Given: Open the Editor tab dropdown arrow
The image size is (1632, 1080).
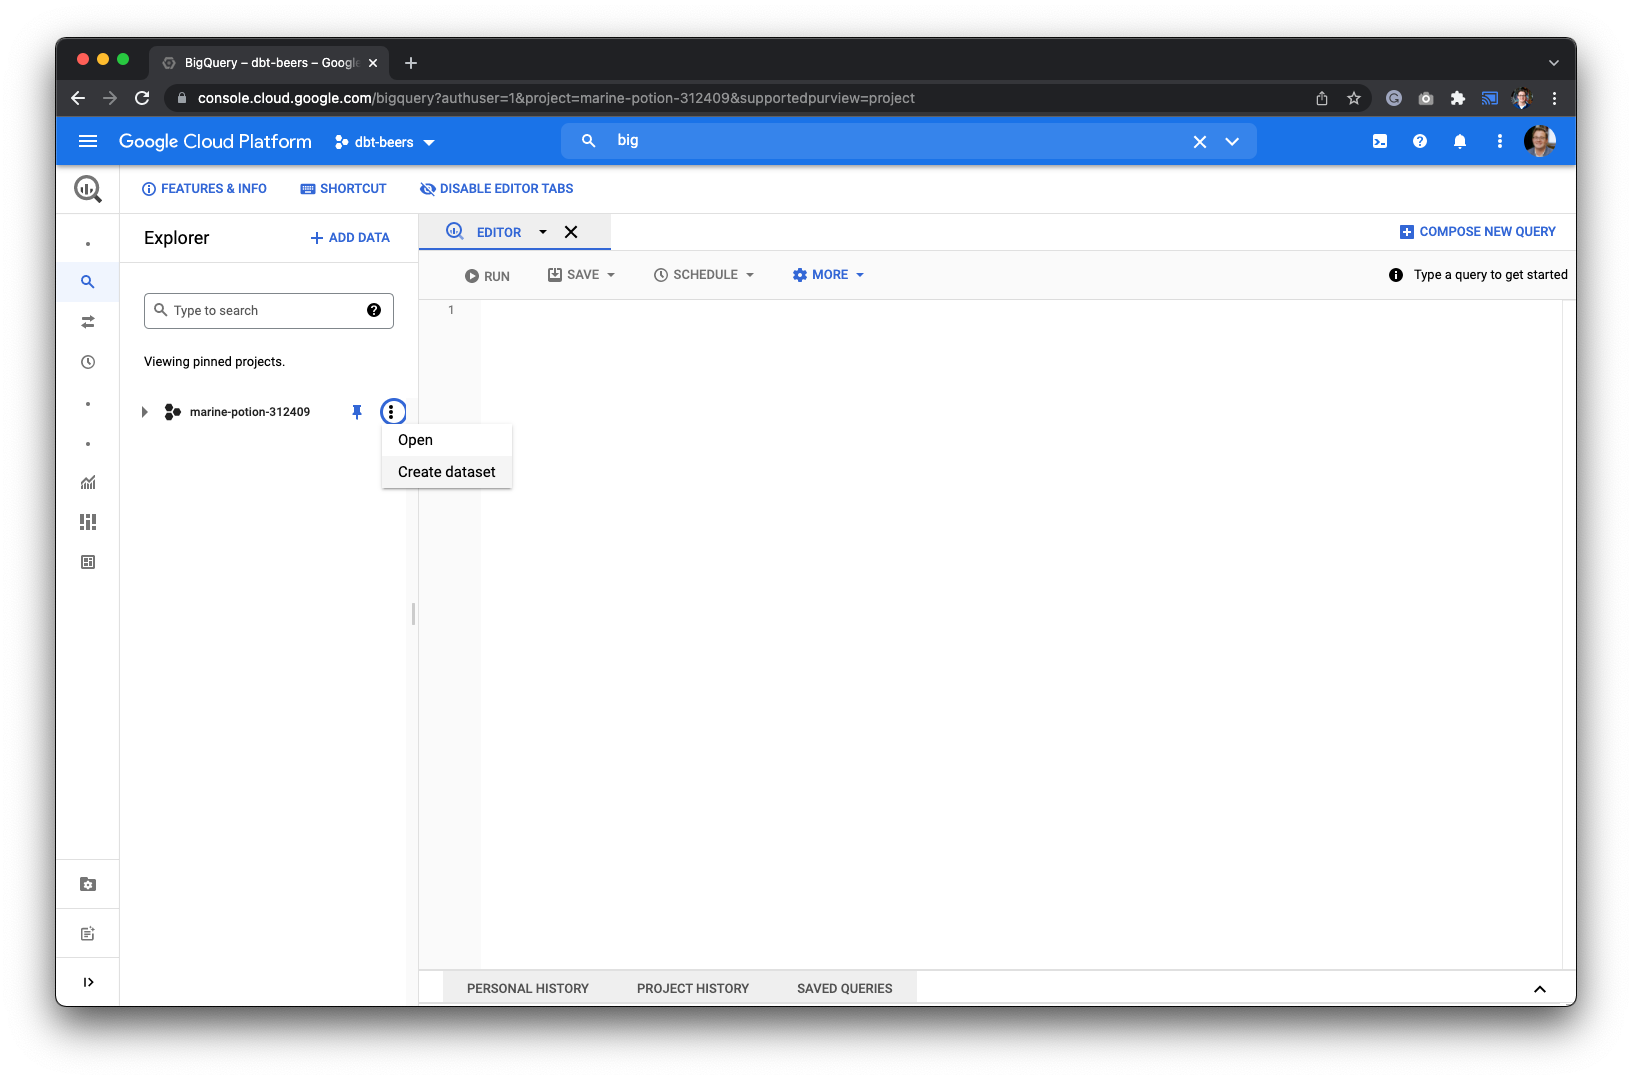Looking at the screenshot, I should coord(543,232).
